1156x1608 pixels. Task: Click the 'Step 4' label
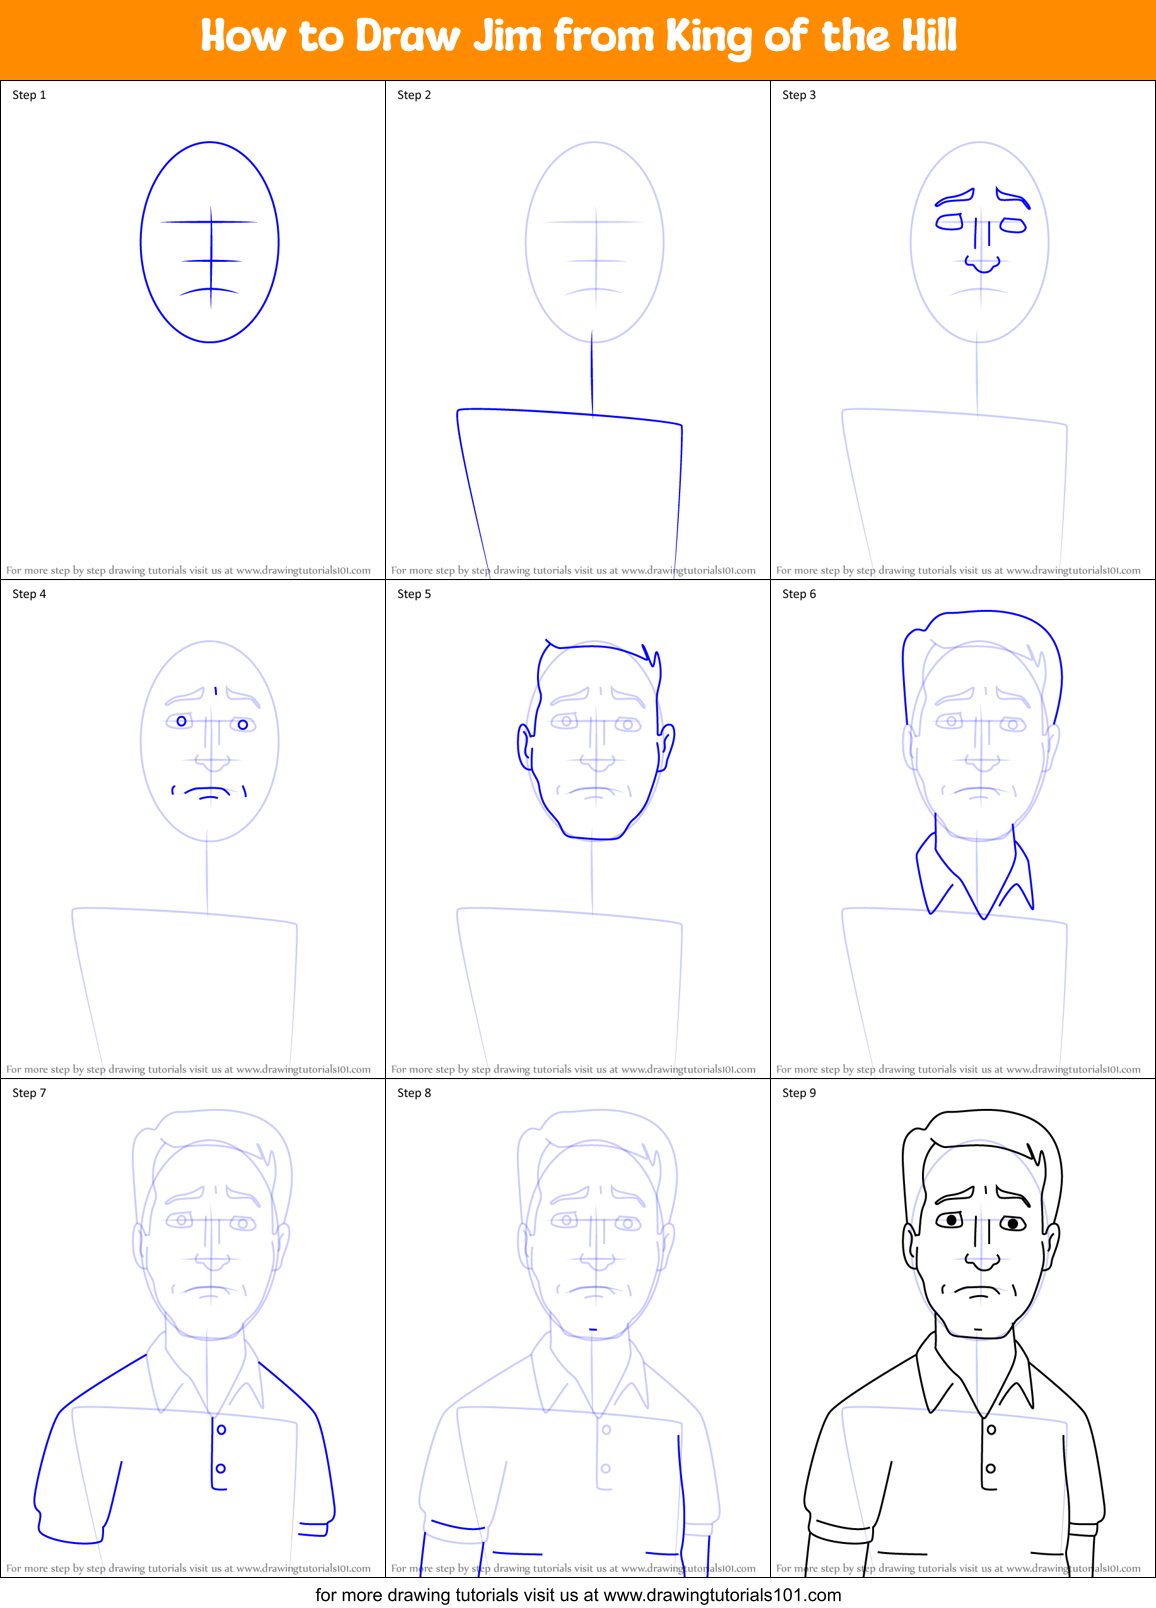click(29, 594)
